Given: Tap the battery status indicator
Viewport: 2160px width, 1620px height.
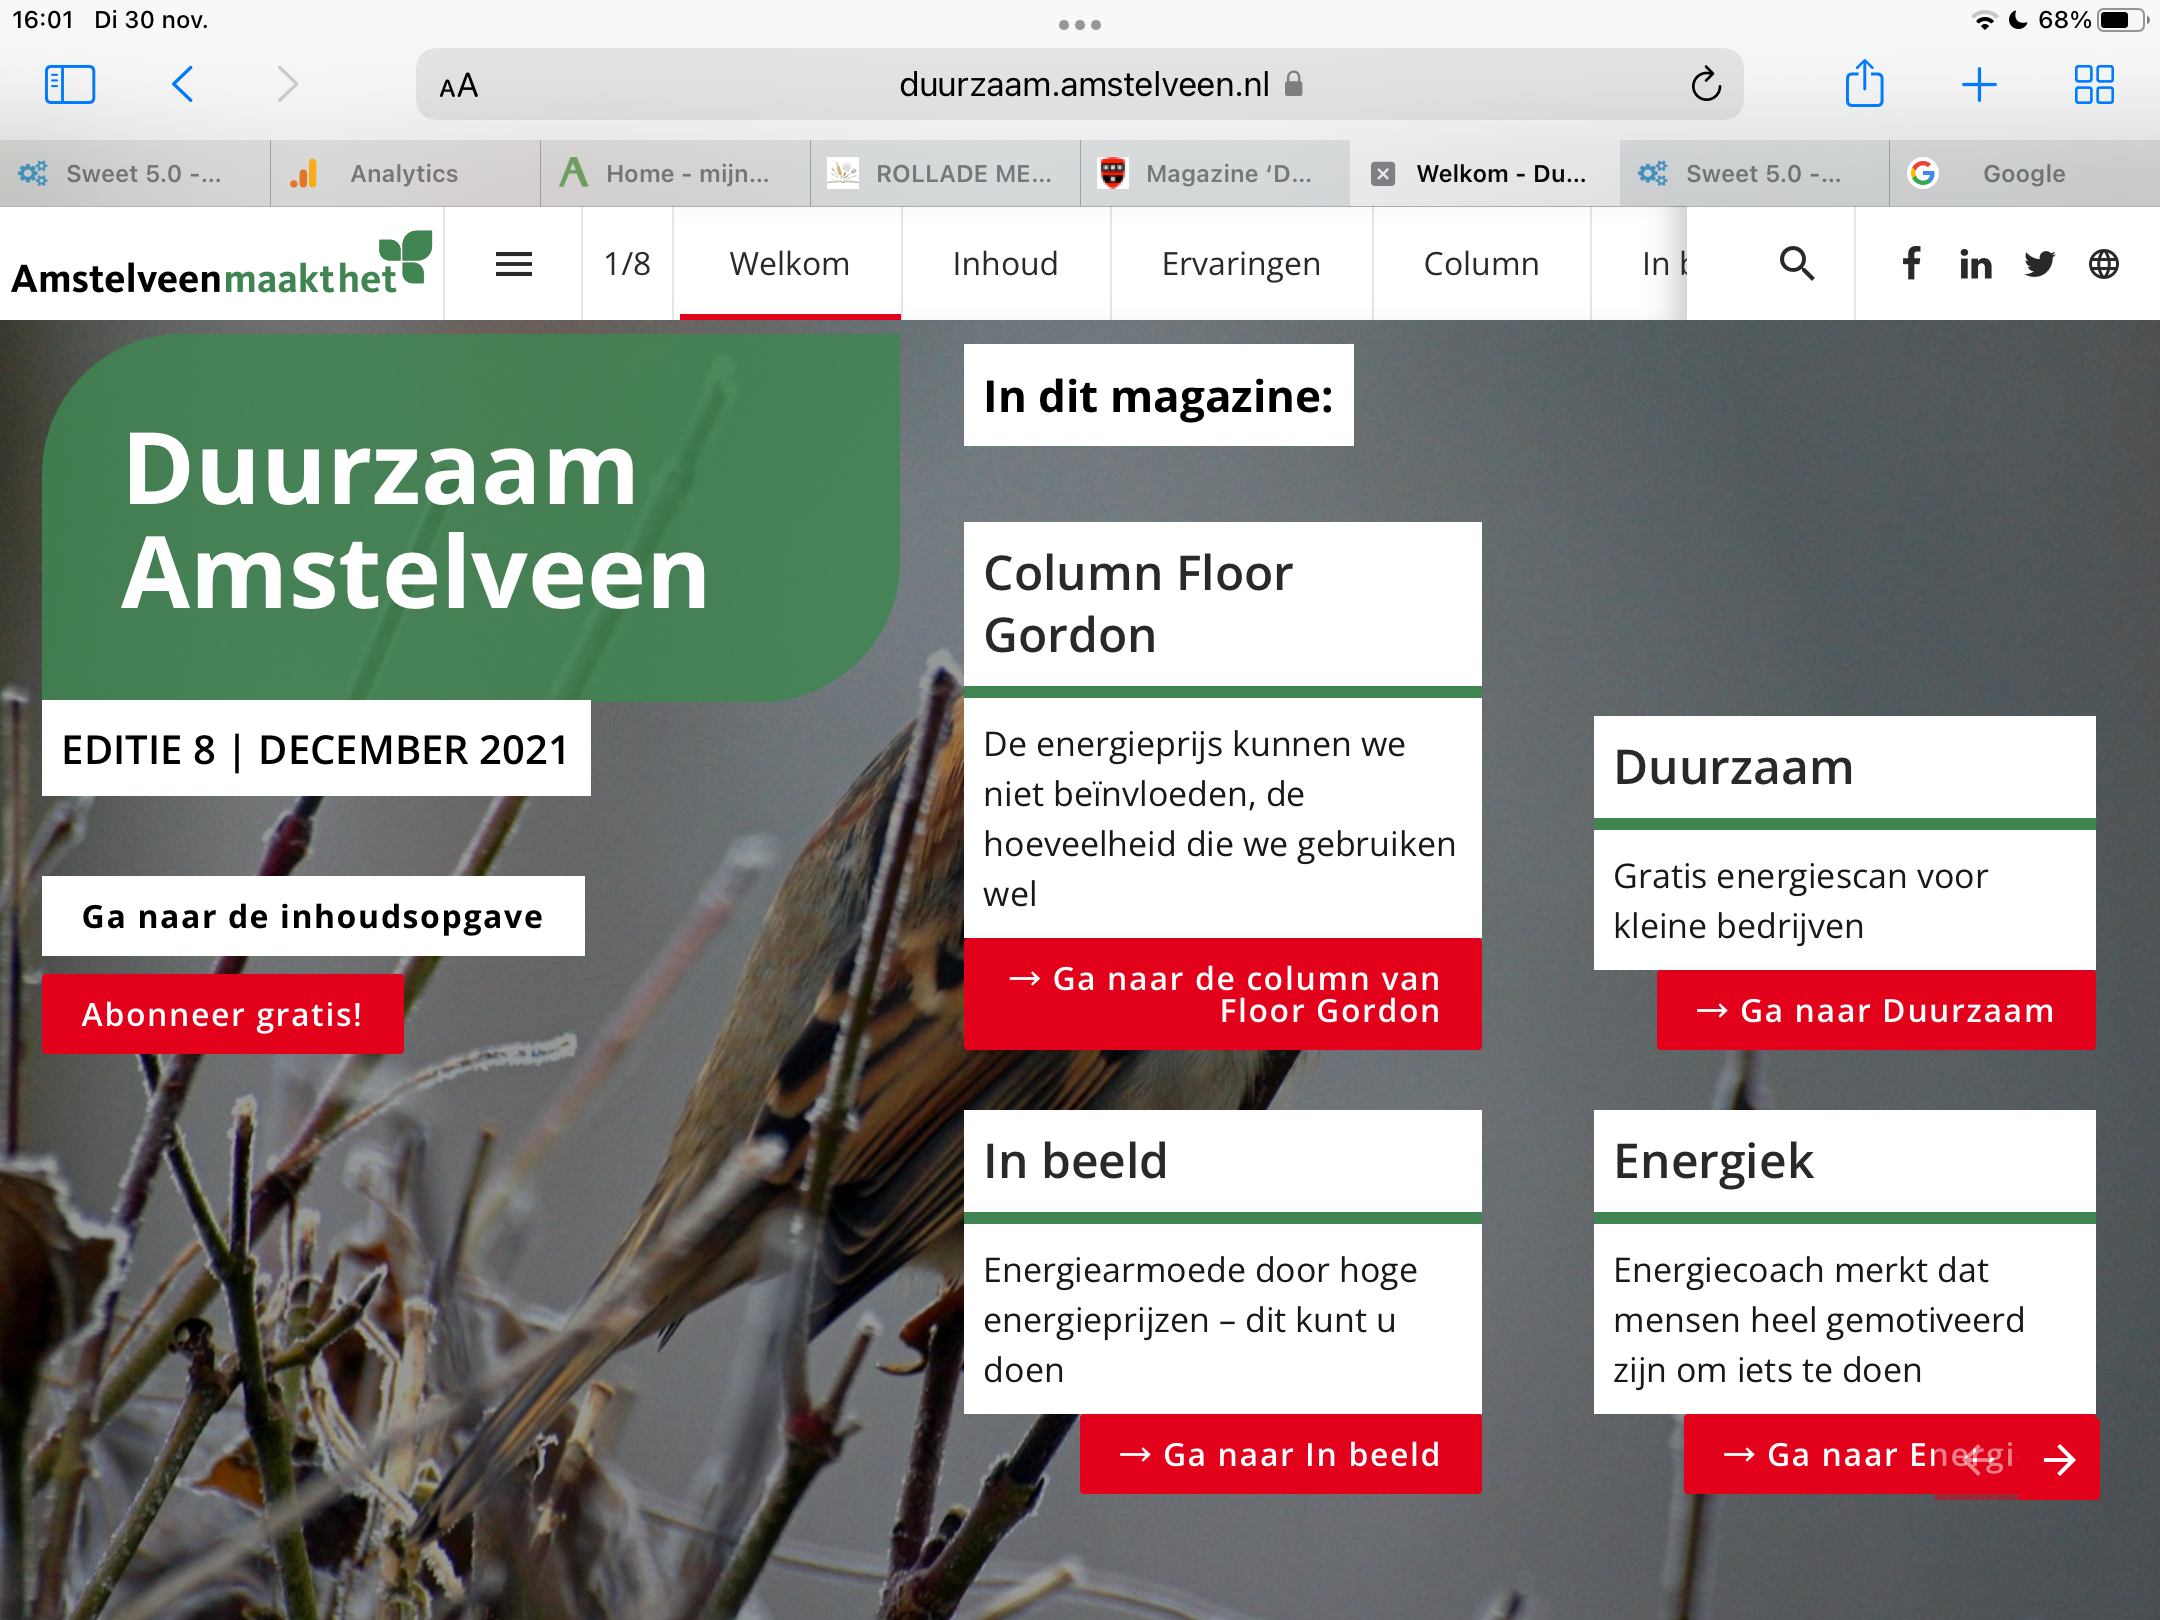Looking at the screenshot, I should (2122, 20).
